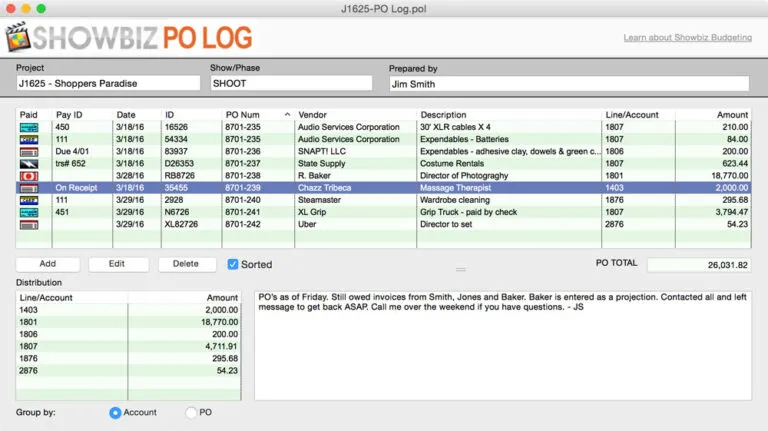Click the Show/Phase field containing SHOOT
The image size is (768, 431).
coord(291,83)
